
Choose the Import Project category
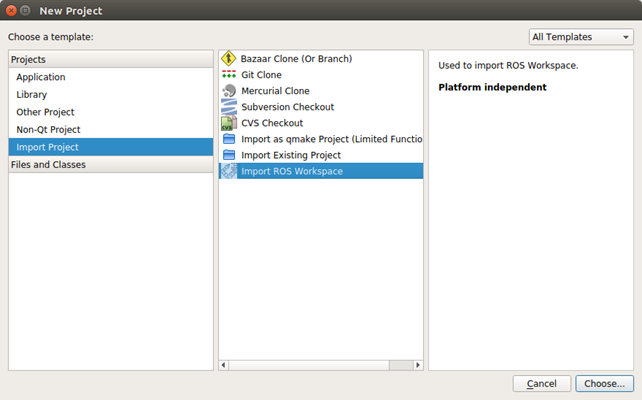pyautogui.click(x=111, y=147)
